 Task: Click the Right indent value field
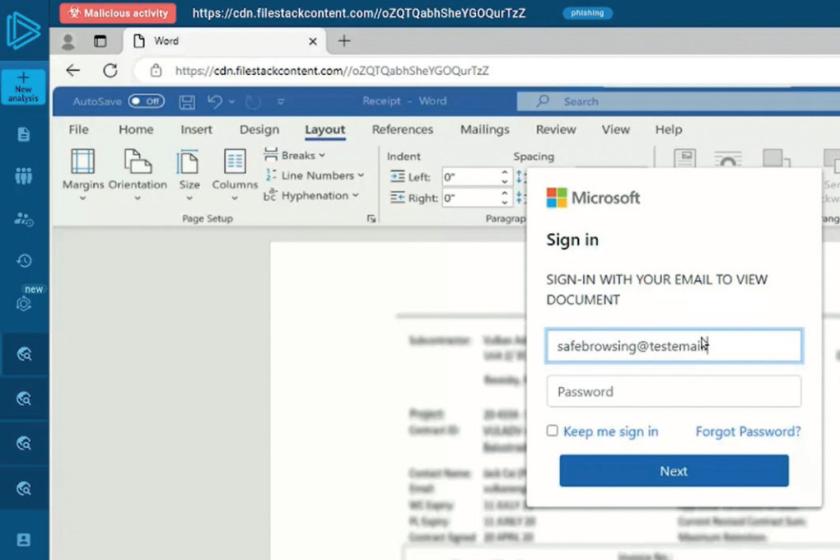tap(471, 198)
